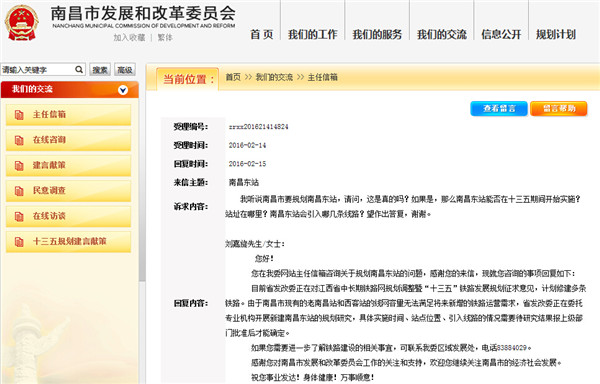Open the 我们的工作 navigation tab
The height and width of the screenshot is (384, 600).
[313, 34]
